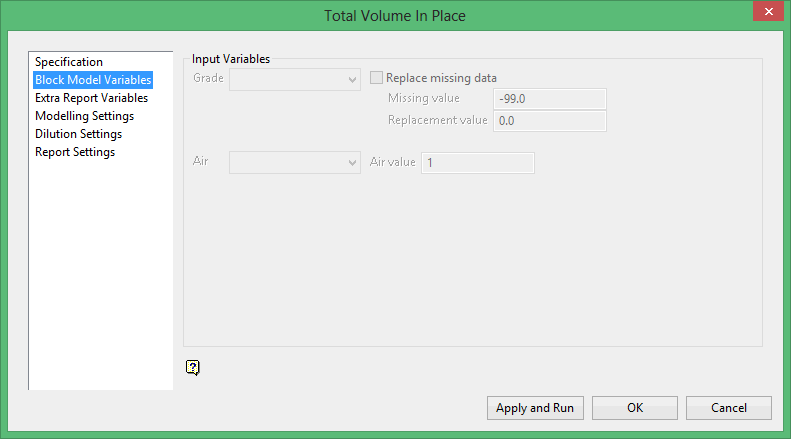Select Specification in the left panel
This screenshot has width=791, height=439.
69,62
